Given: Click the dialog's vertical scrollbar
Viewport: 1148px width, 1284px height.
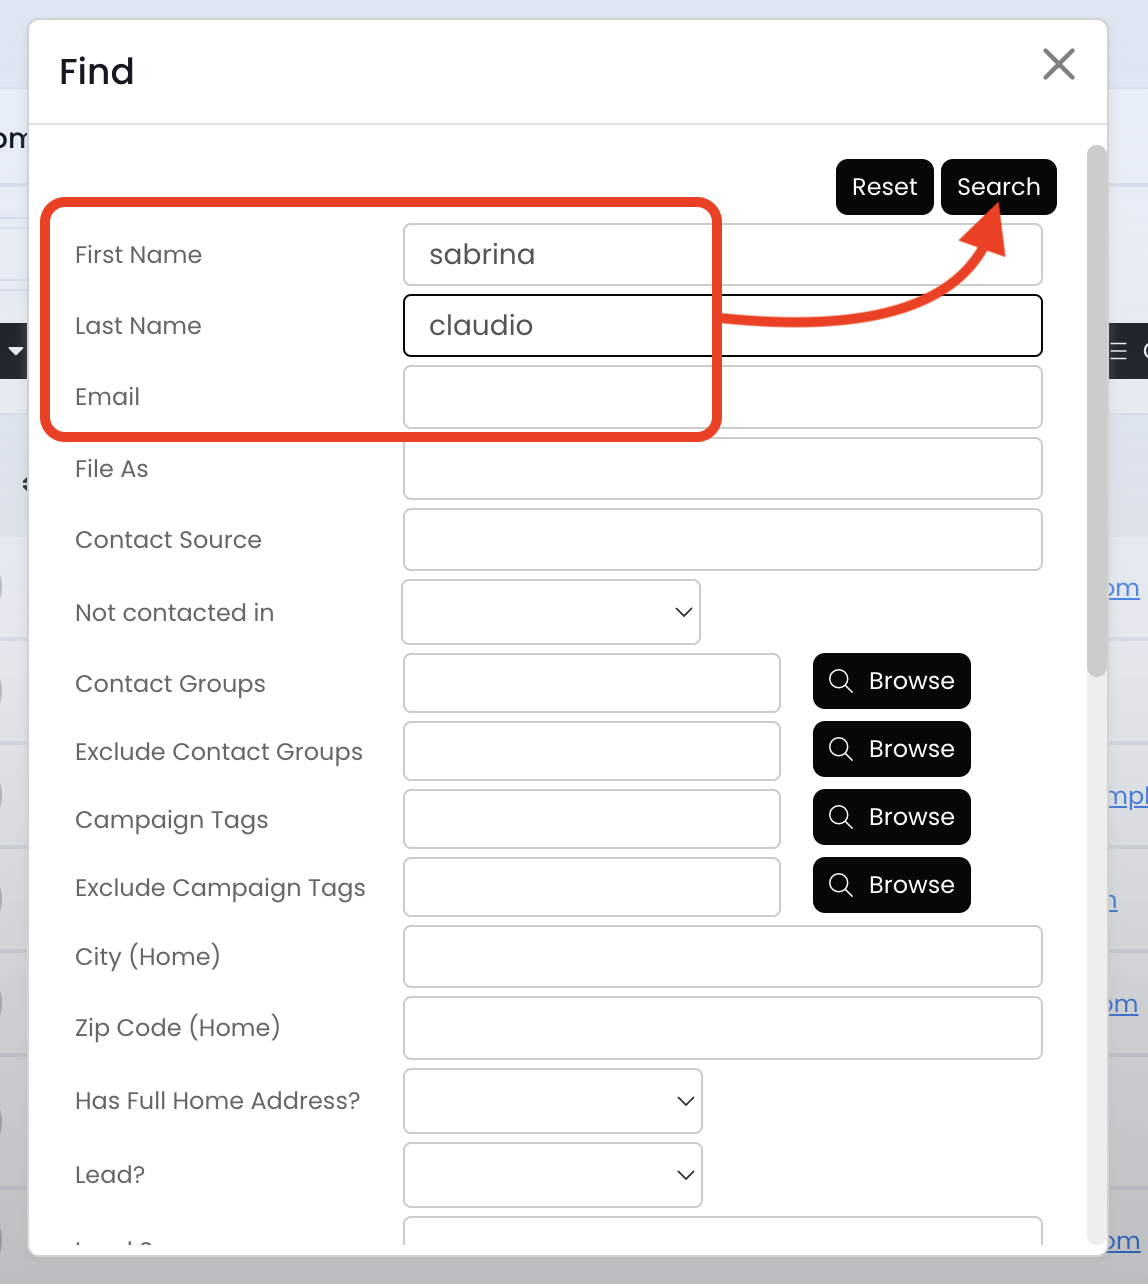Looking at the screenshot, I should 1097,410.
